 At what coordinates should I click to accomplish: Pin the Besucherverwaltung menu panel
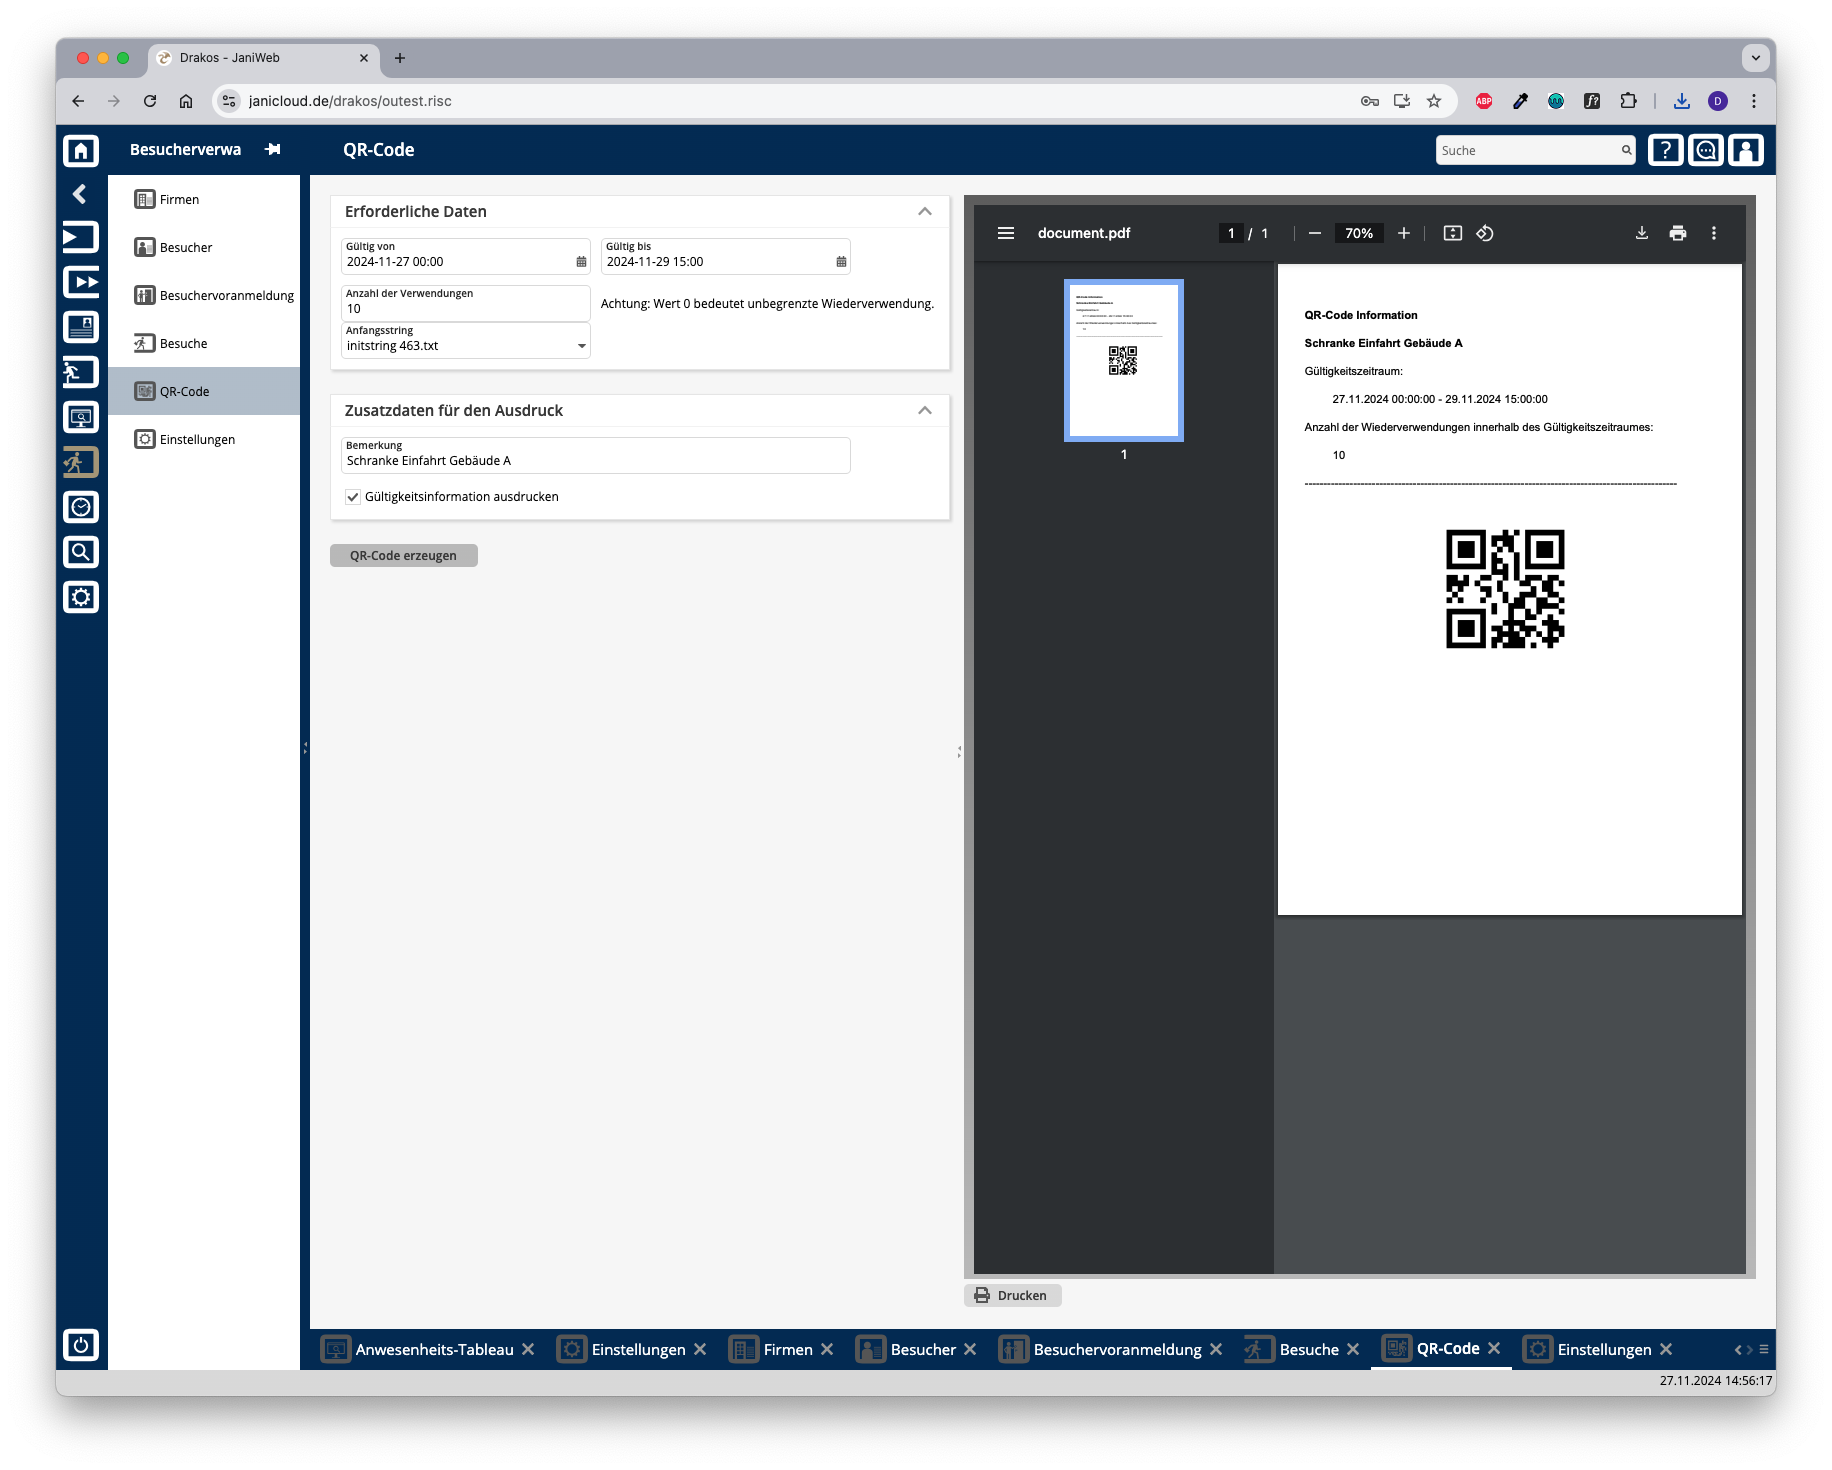click(273, 149)
